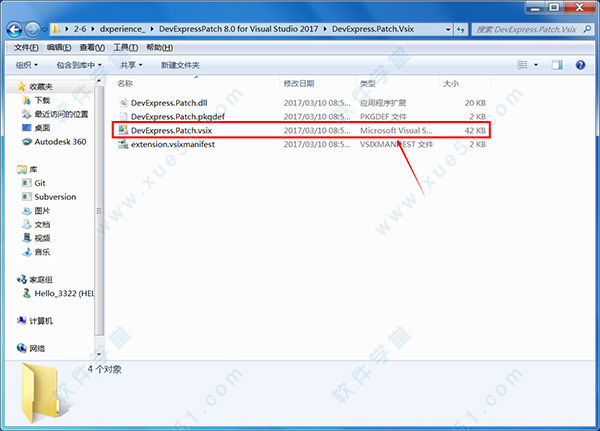Select 库 in the navigation pane
The image size is (600, 431).
(33, 169)
